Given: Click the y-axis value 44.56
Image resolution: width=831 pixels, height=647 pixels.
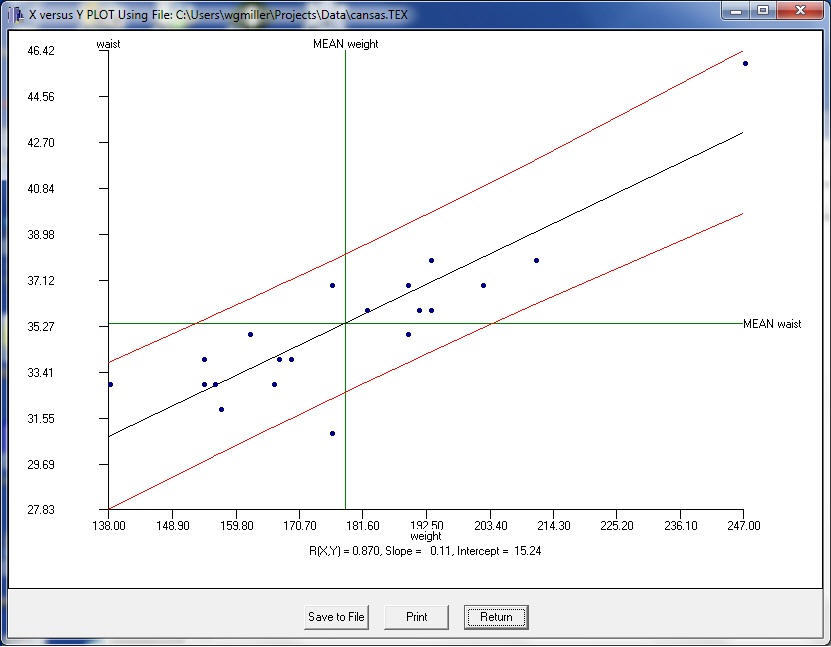Looking at the screenshot, I should (x=41, y=97).
